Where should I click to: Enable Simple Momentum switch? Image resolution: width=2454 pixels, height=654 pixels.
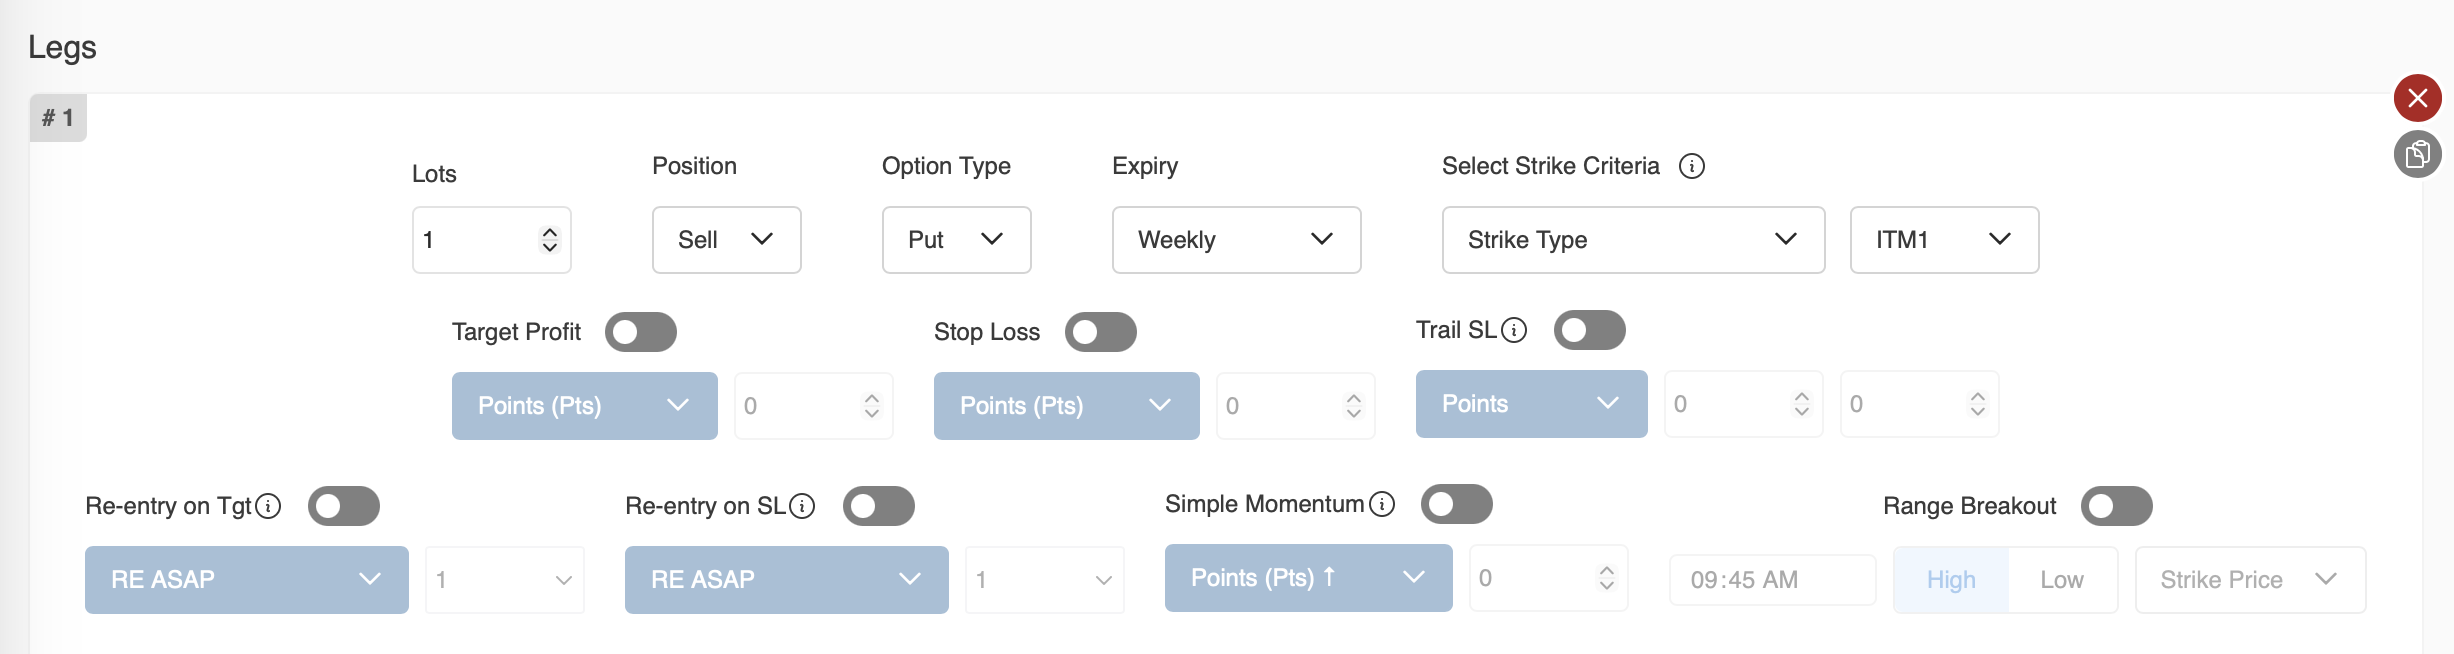coord(1456,504)
